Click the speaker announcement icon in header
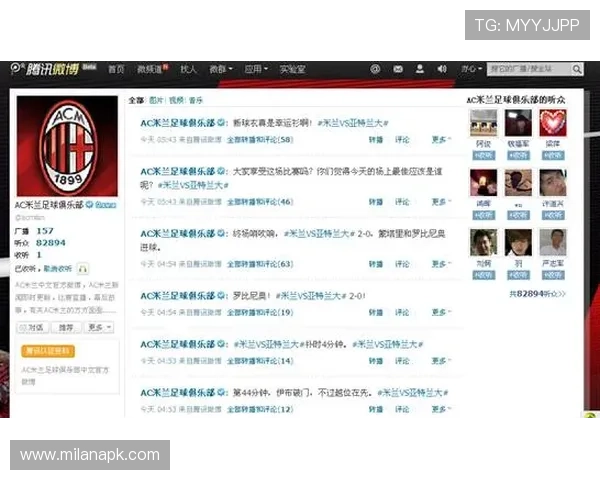600x480 pixels. tap(442, 69)
